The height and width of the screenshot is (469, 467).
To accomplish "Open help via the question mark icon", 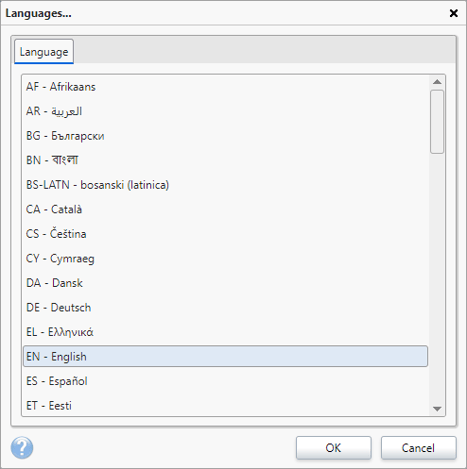I will (x=22, y=448).
